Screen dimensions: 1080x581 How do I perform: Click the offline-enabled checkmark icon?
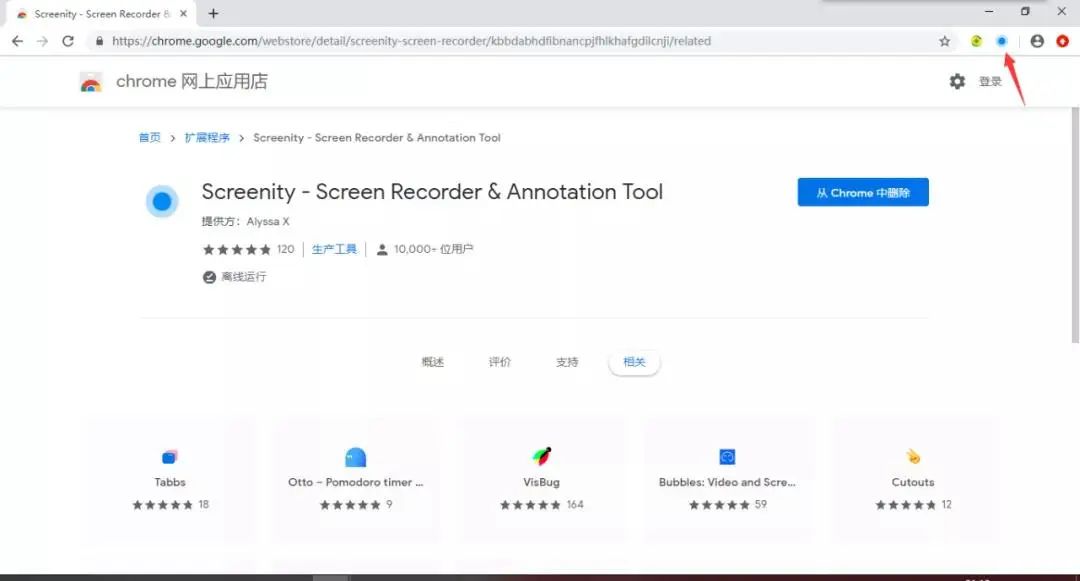pos(209,277)
